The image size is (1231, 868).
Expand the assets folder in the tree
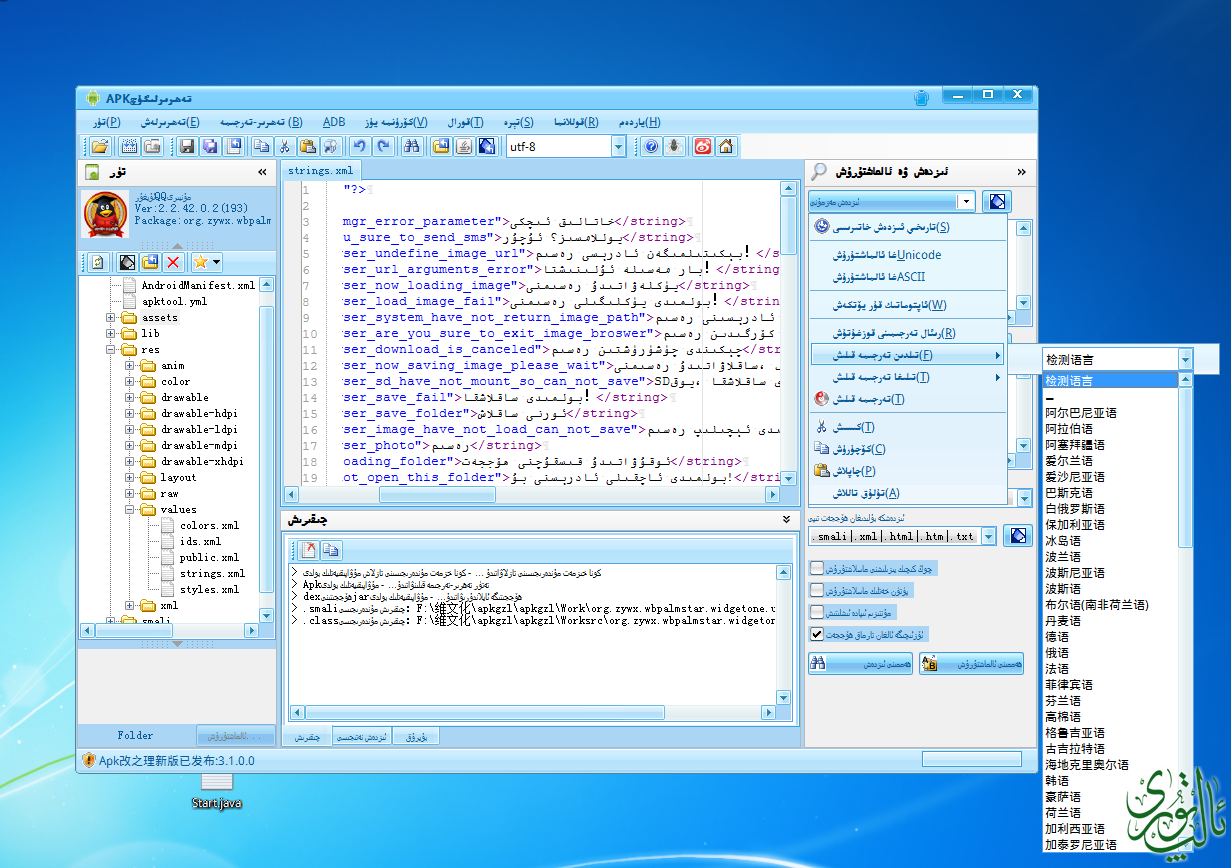(x=111, y=318)
